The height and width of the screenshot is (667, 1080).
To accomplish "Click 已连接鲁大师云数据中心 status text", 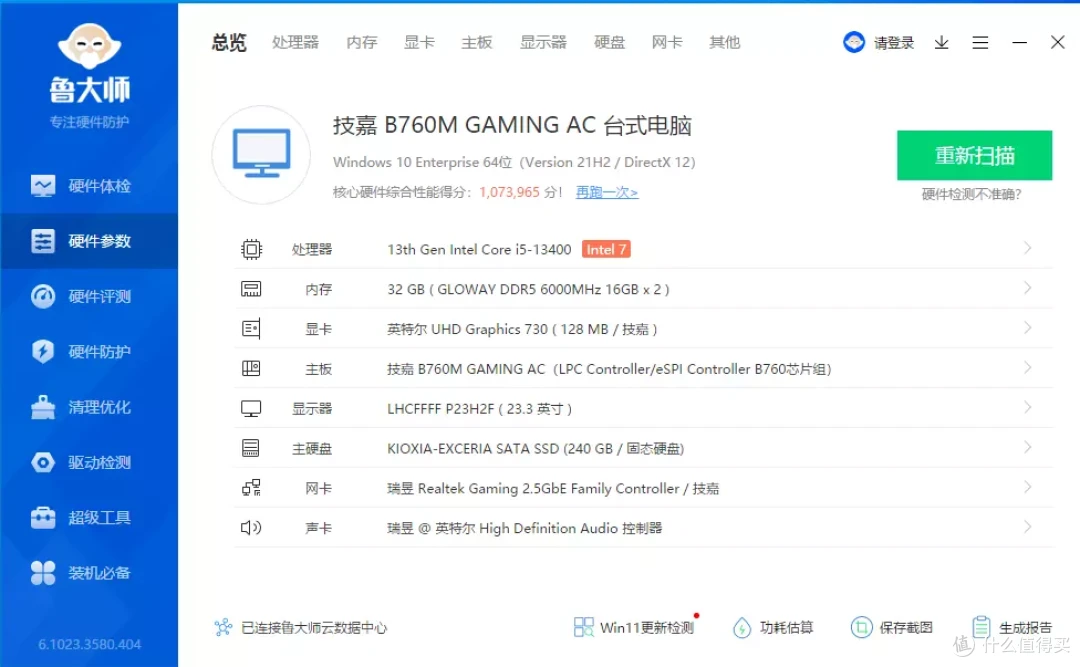I will (x=314, y=628).
